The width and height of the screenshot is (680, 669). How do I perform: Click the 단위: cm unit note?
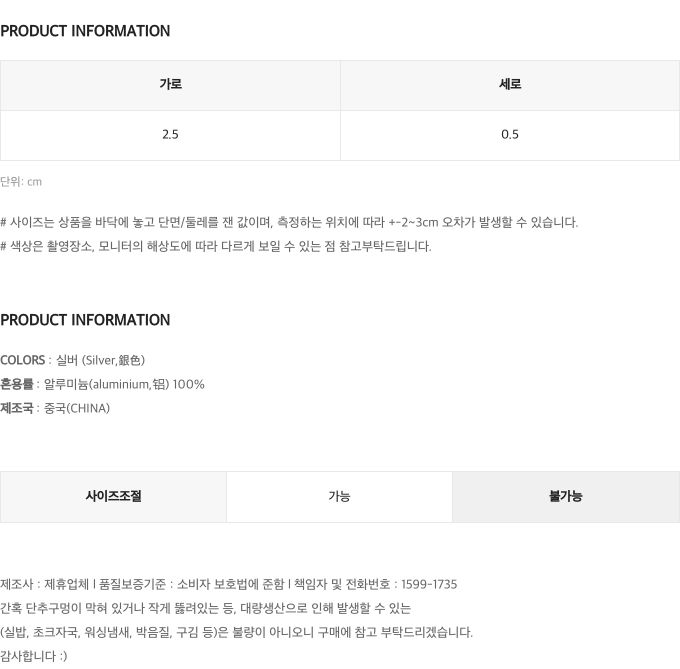tap(21, 182)
